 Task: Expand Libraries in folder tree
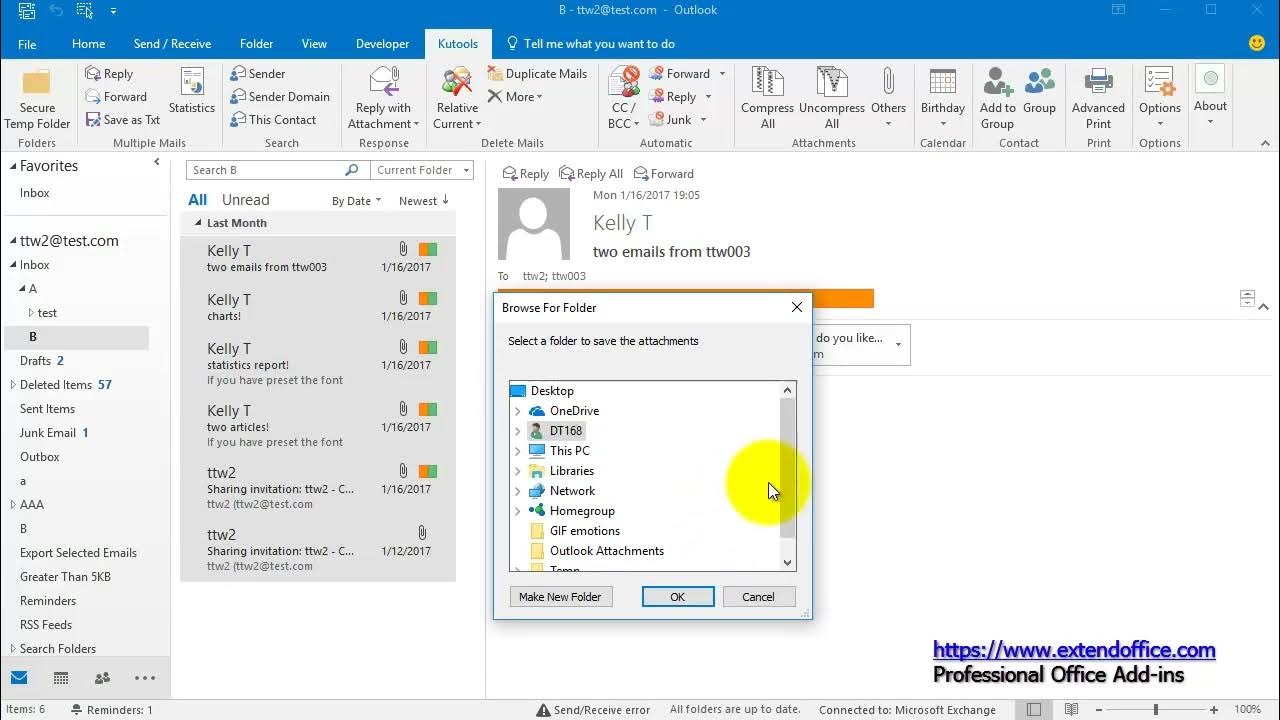[x=517, y=471]
